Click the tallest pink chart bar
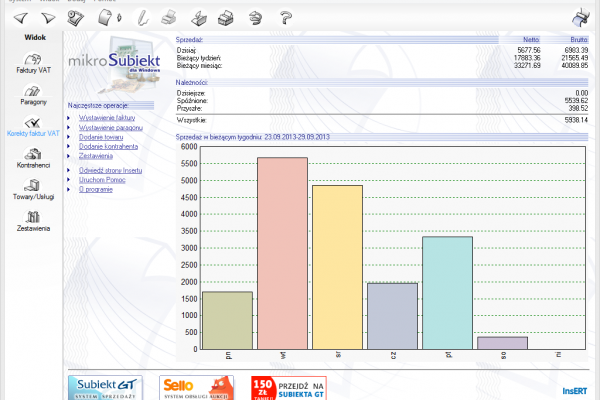 [x=281, y=252]
